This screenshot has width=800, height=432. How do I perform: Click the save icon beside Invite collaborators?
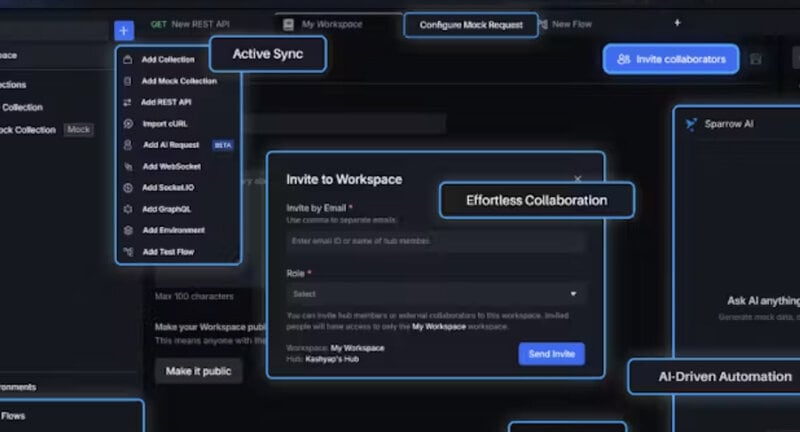[756, 59]
